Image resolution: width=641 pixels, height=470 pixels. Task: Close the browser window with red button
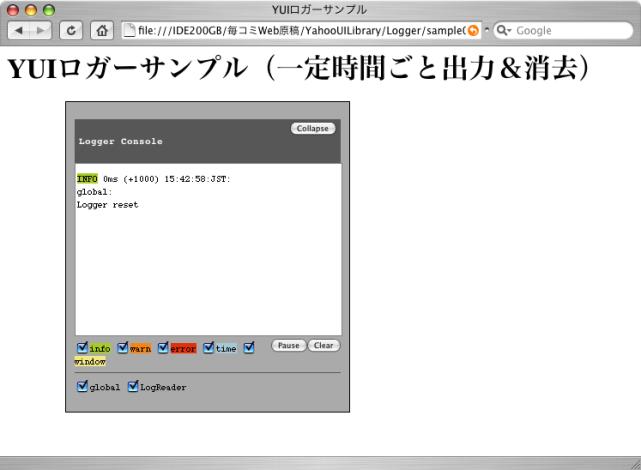point(13,10)
